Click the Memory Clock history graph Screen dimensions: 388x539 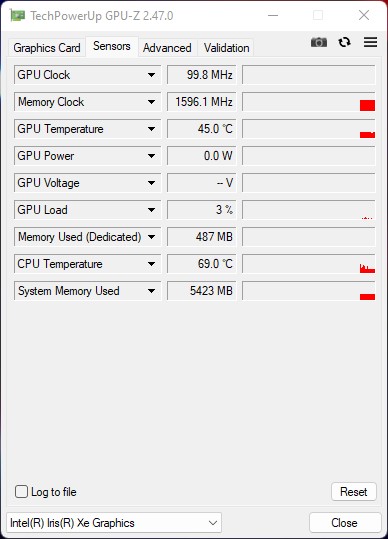pos(309,102)
